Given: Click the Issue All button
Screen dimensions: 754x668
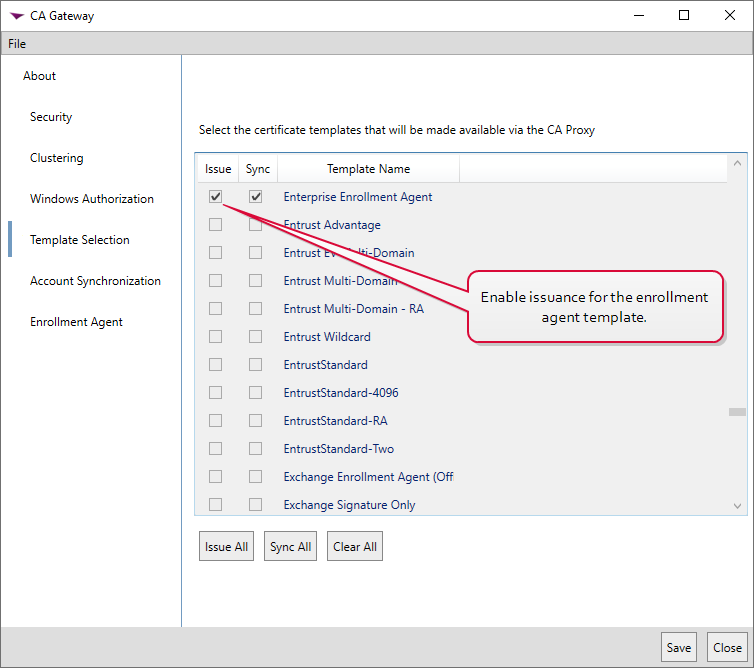Looking at the screenshot, I should click(x=226, y=547).
